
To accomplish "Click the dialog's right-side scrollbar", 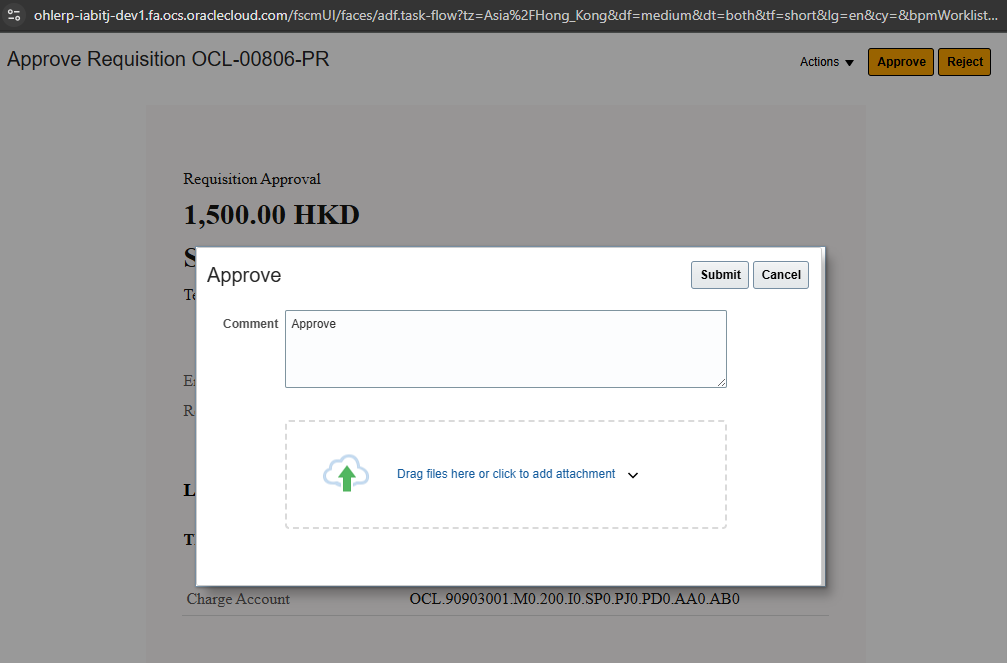I will [x=822, y=415].
